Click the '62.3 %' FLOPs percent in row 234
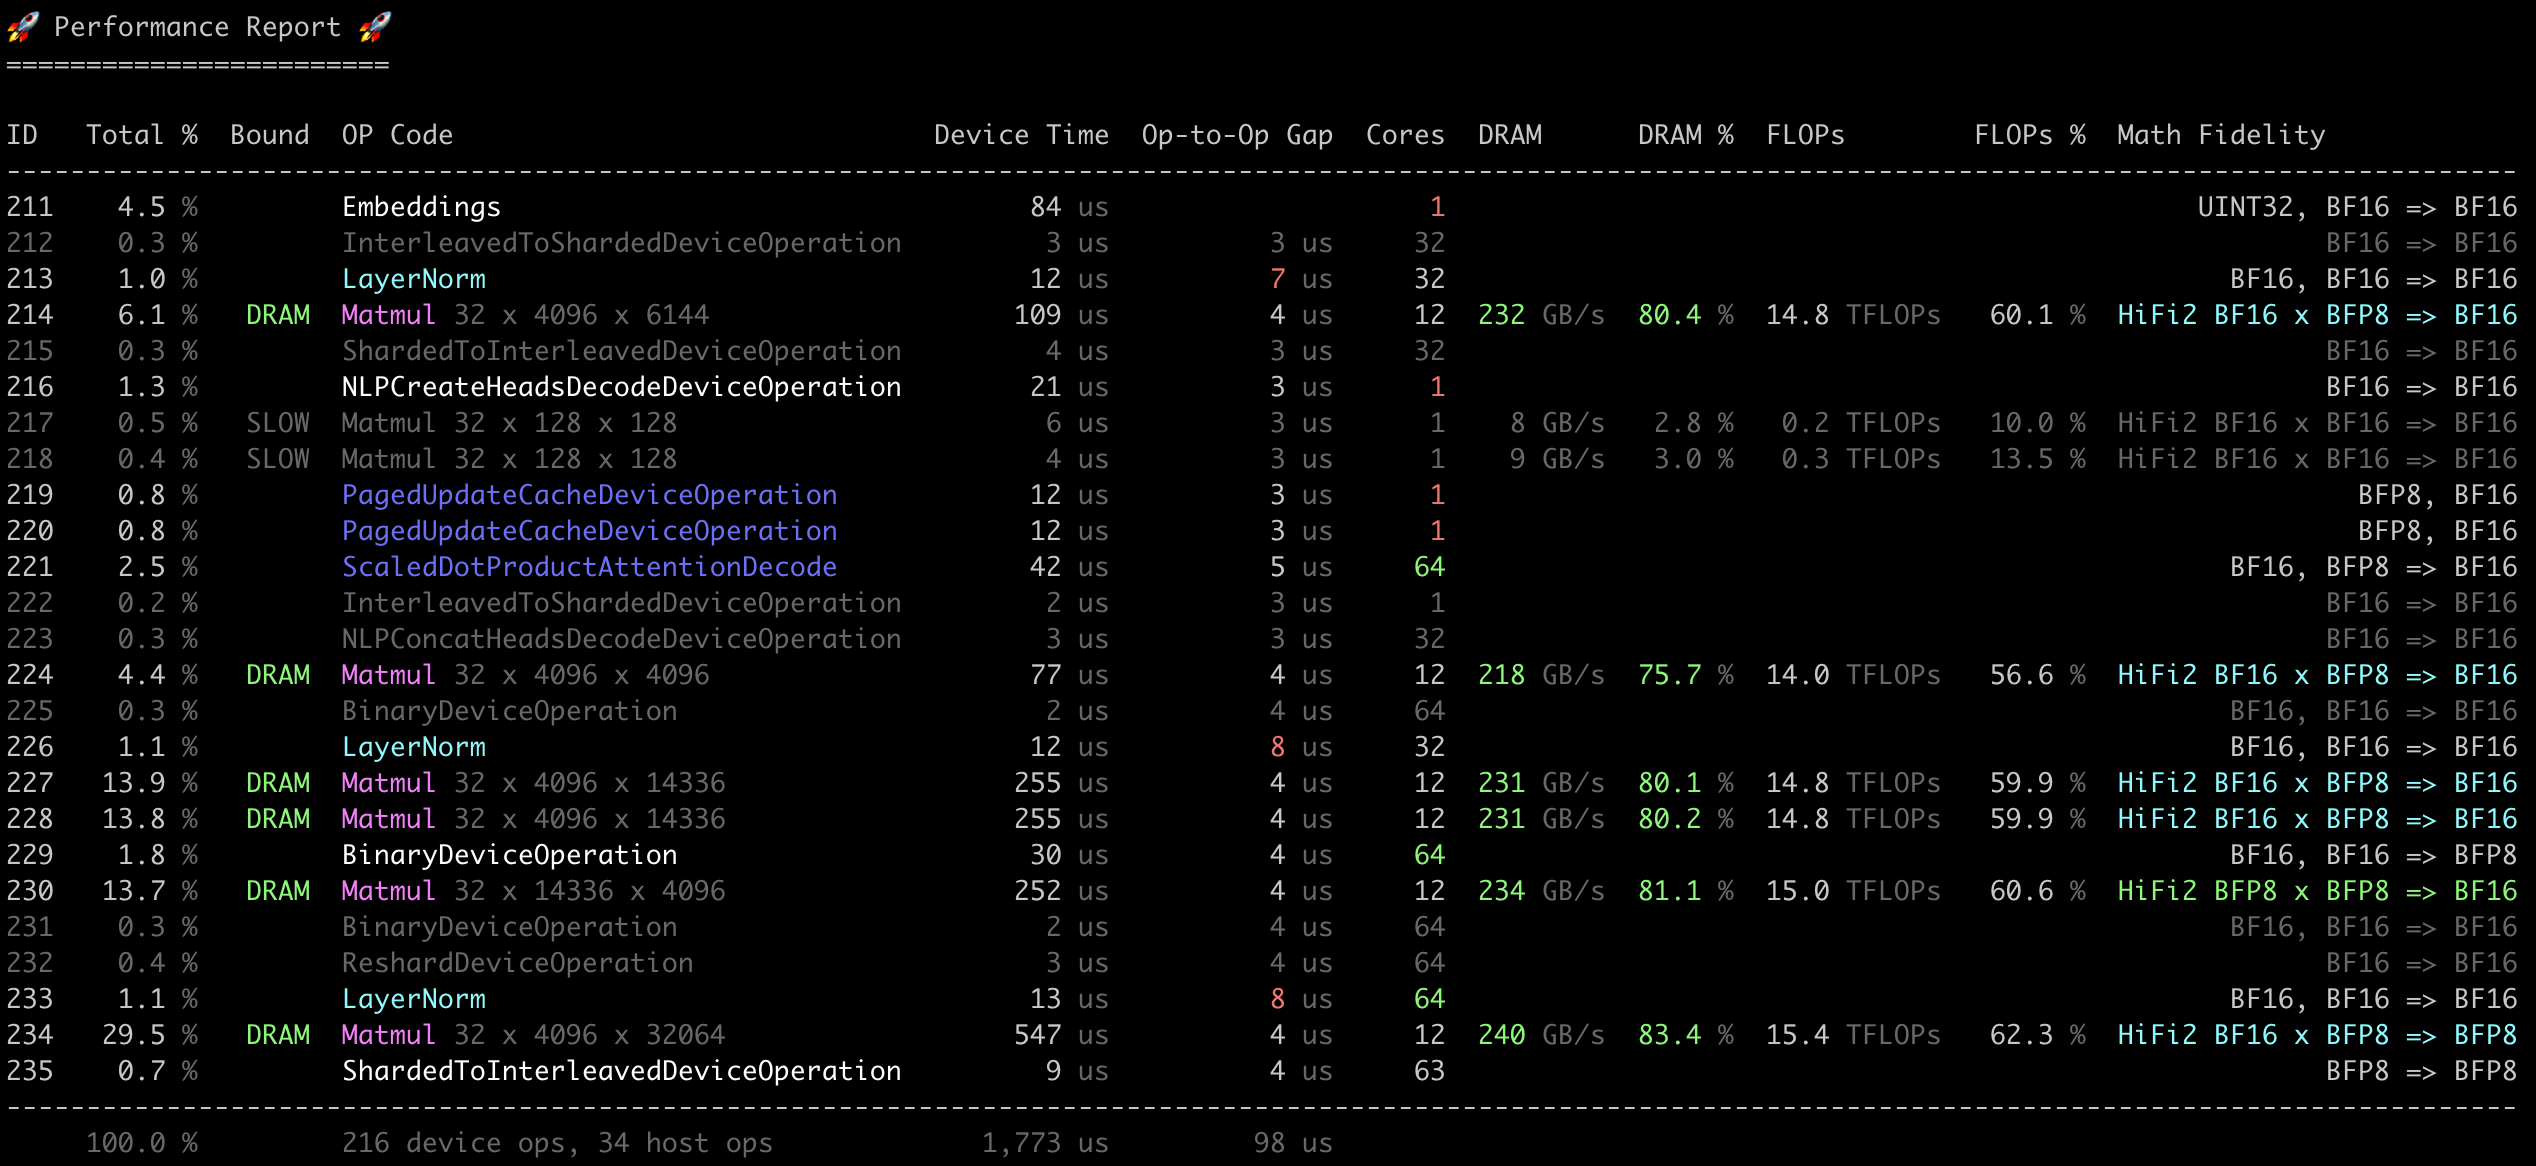The height and width of the screenshot is (1166, 2536). pos(2038,1035)
